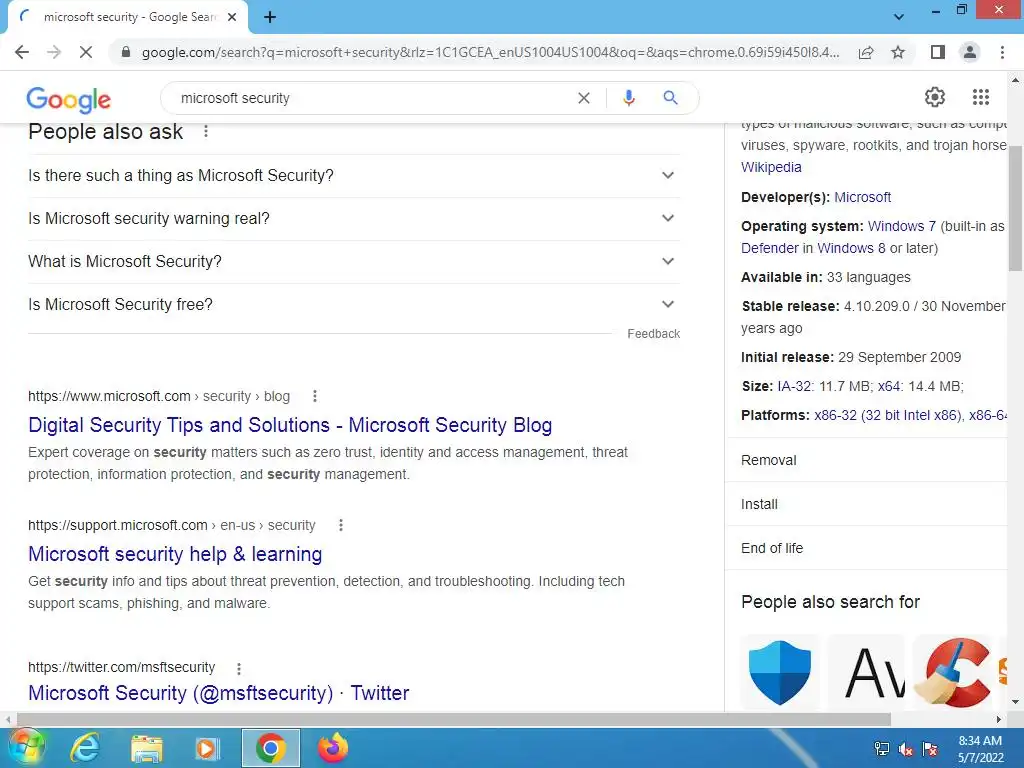Viewport: 1024px width, 768px height.
Task: Clear the search box text
Action: click(584, 98)
